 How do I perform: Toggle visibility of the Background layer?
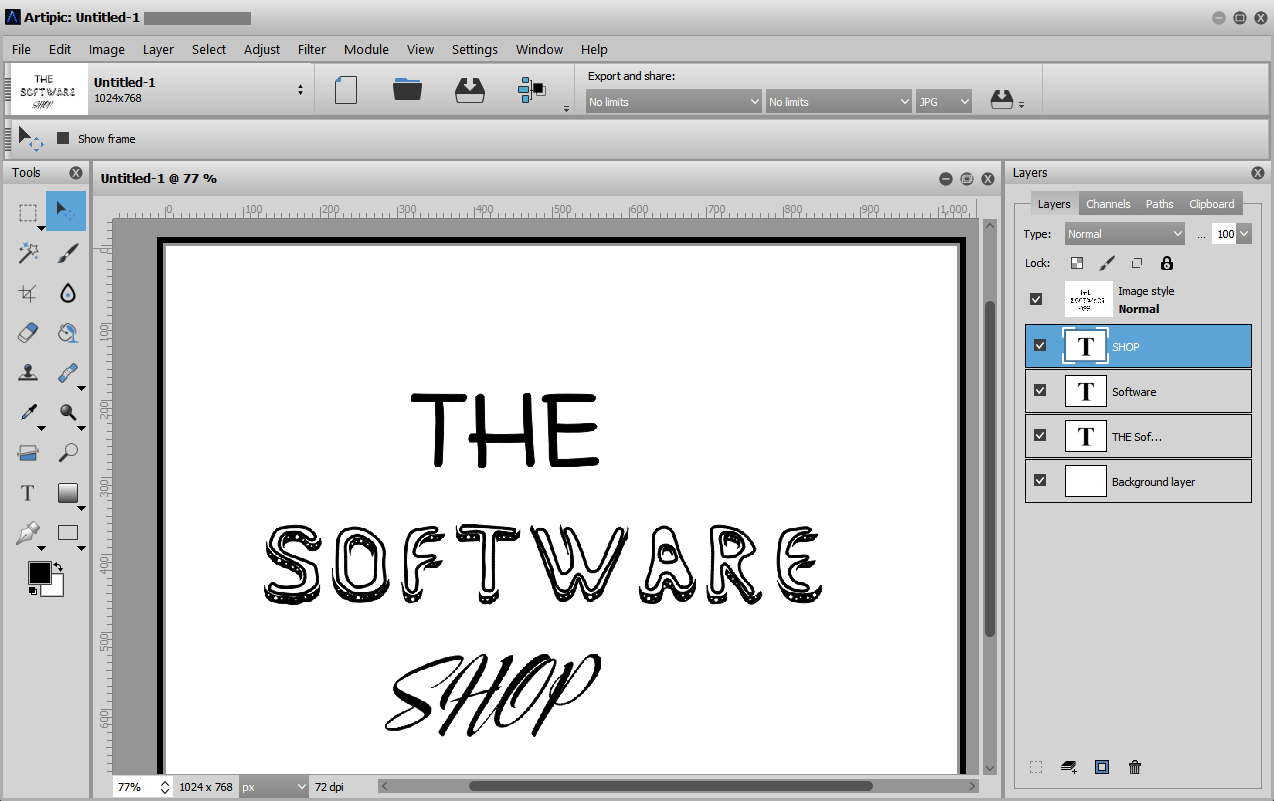[1040, 481]
